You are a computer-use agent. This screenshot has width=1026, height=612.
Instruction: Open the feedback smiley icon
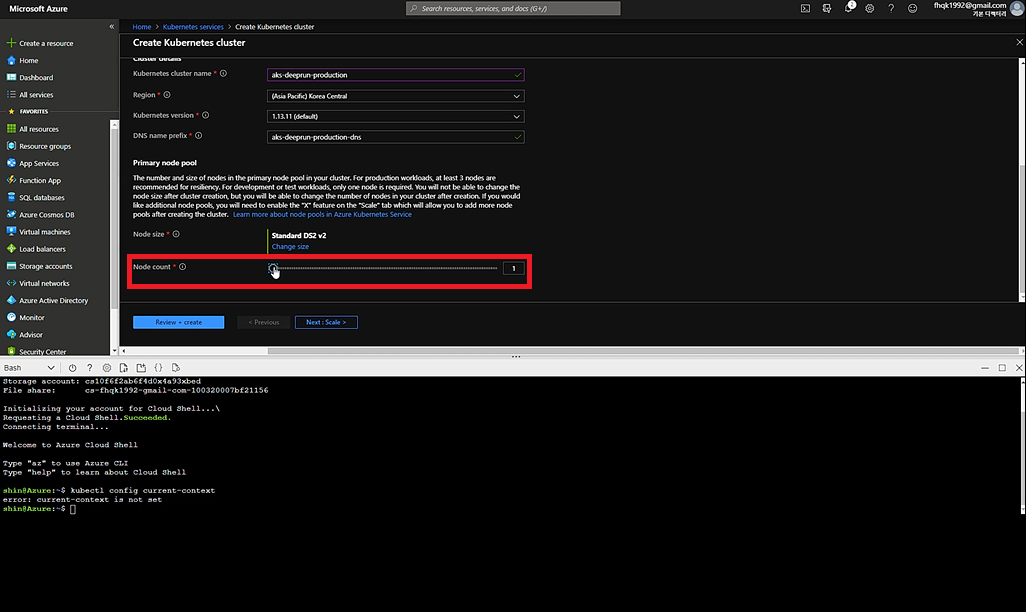tap(912, 9)
